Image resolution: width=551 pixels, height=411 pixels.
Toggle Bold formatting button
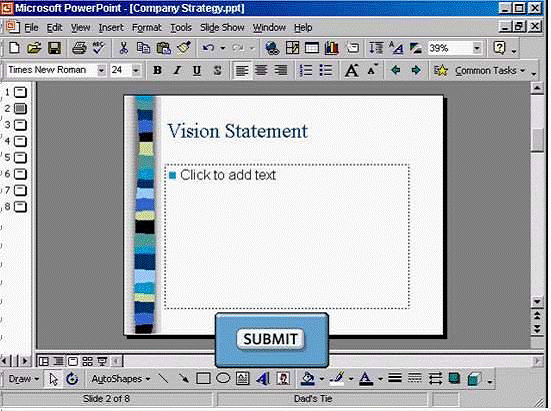click(157, 70)
